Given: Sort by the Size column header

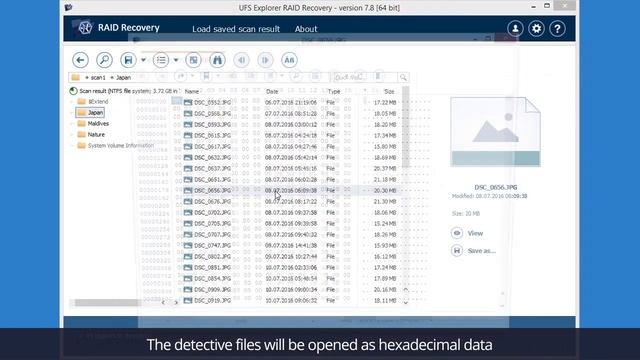Looking at the screenshot, I should (389, 91).
